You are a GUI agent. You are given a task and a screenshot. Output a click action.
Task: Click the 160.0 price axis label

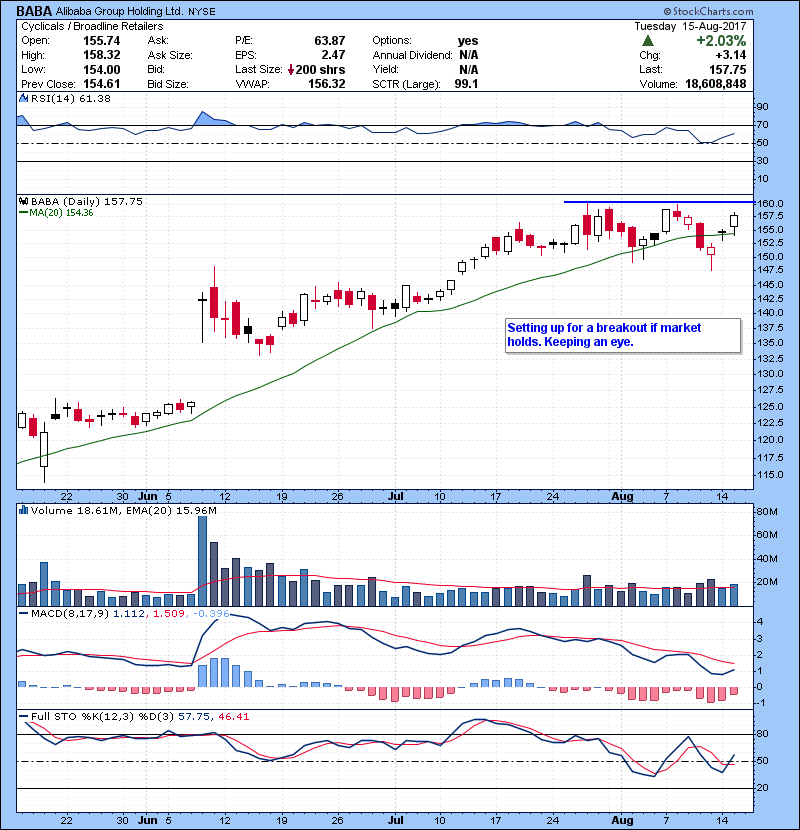click(770, 204)
